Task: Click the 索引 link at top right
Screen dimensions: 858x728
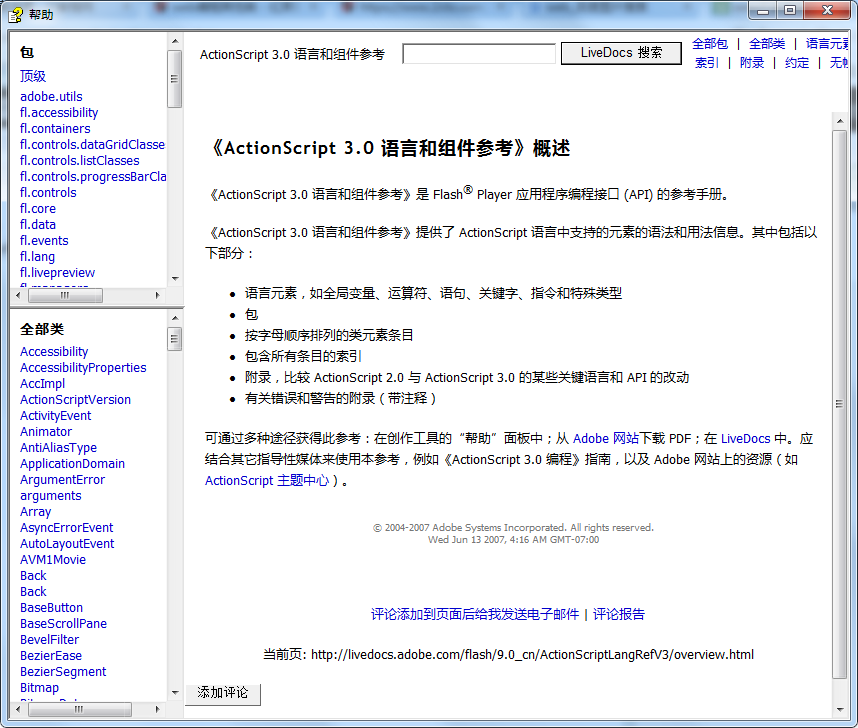Action: pyautogui.click(x=705, y=62)
